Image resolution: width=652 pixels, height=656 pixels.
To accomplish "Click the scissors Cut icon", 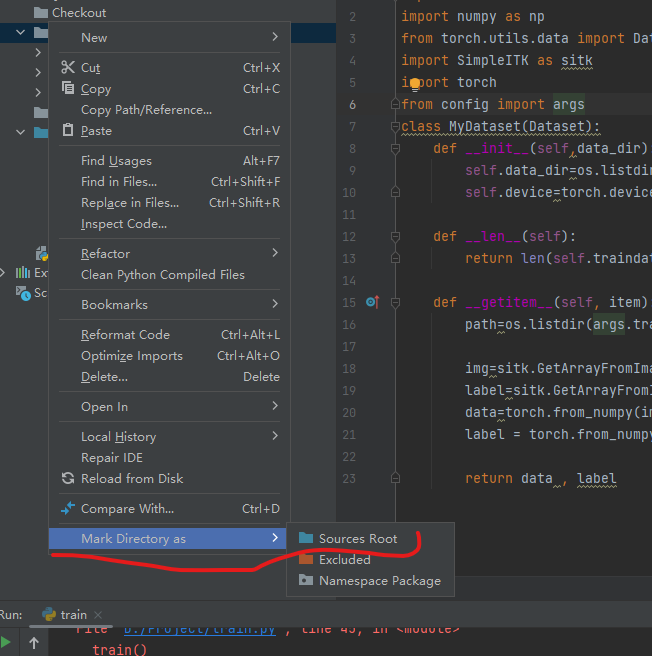I will pos(68,67).
